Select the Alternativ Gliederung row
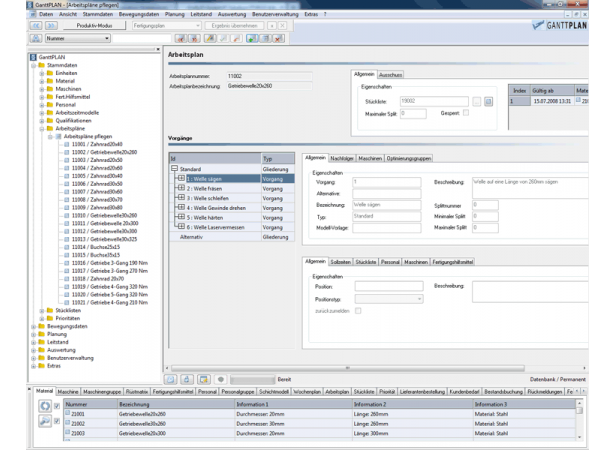615x450 pixels. tap(232, 237)
